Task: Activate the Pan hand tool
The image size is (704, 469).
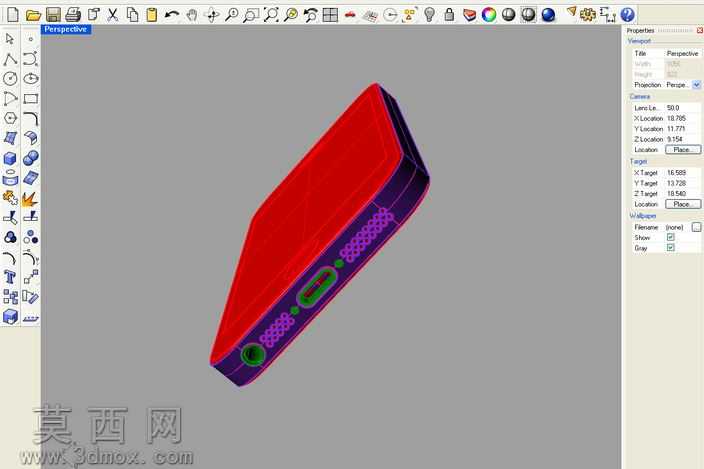Action: point(192,15)
